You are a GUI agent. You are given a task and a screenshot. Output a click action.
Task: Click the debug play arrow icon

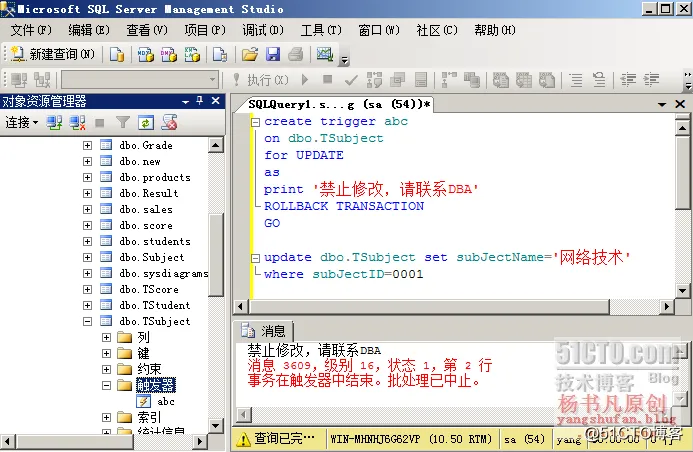click(x=305, y=80)
